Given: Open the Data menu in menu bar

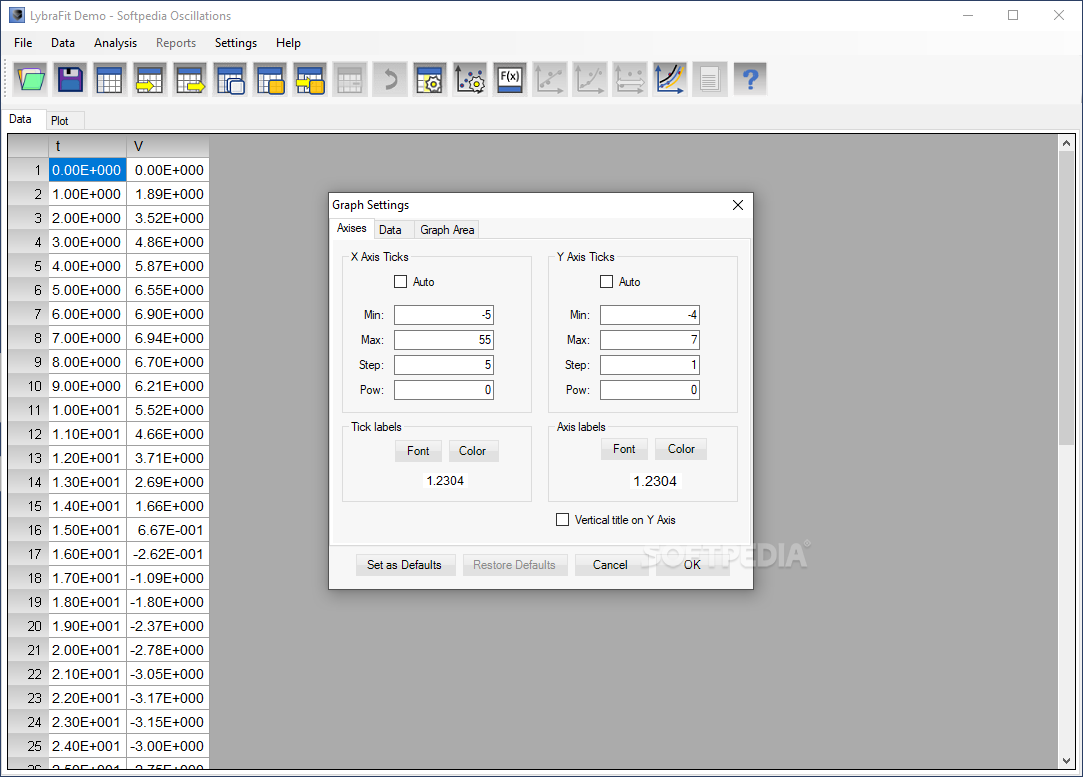Looking at the screenshot, I should tap(63, 43).
